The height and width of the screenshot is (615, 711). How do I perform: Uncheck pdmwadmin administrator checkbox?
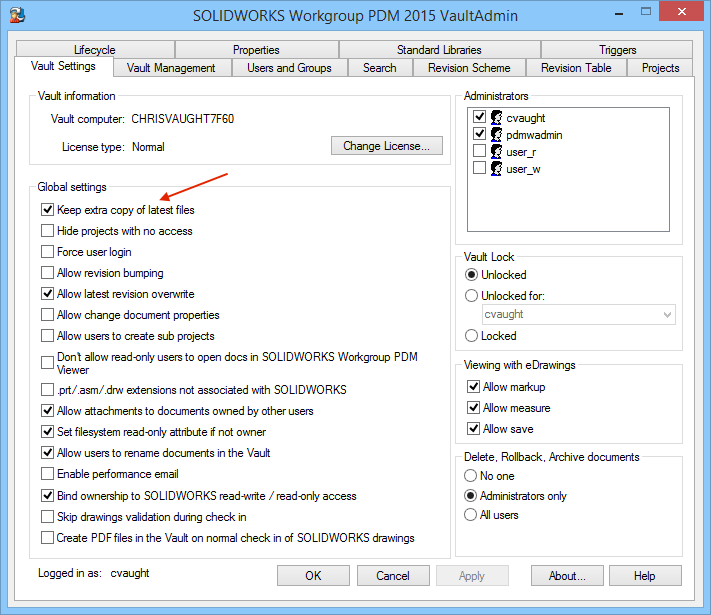[x=479, y=134]
